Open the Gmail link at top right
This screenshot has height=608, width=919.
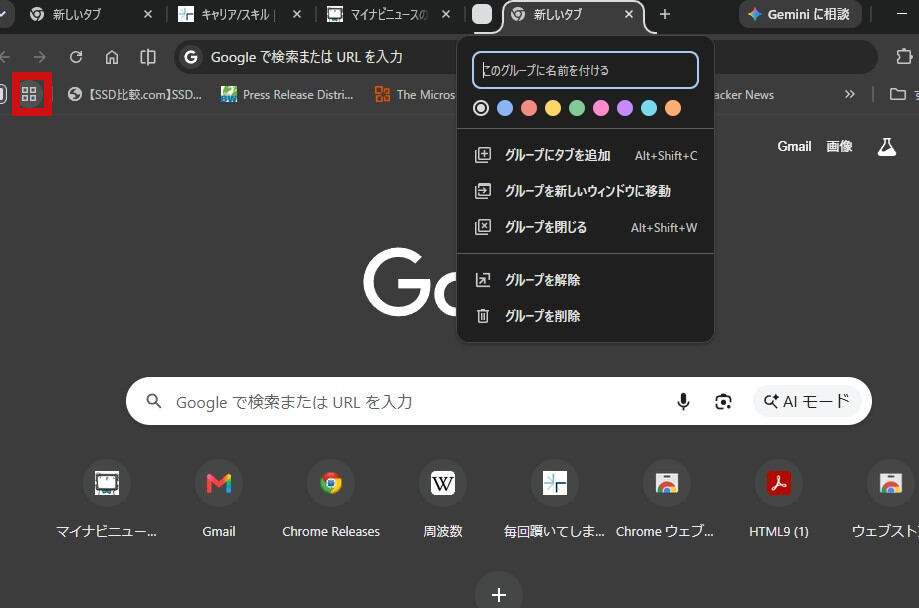coord(794,147)
